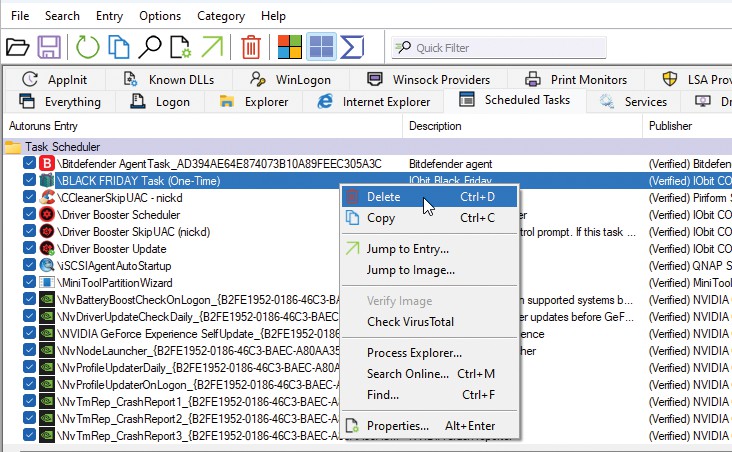732x452 pixels.
Task: Select the Task Scheduler group row
Action: 368,147
